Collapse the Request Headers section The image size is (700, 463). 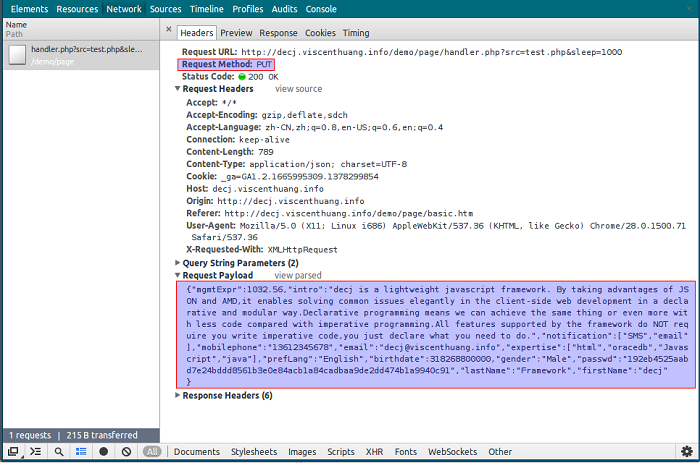[178, 88]
